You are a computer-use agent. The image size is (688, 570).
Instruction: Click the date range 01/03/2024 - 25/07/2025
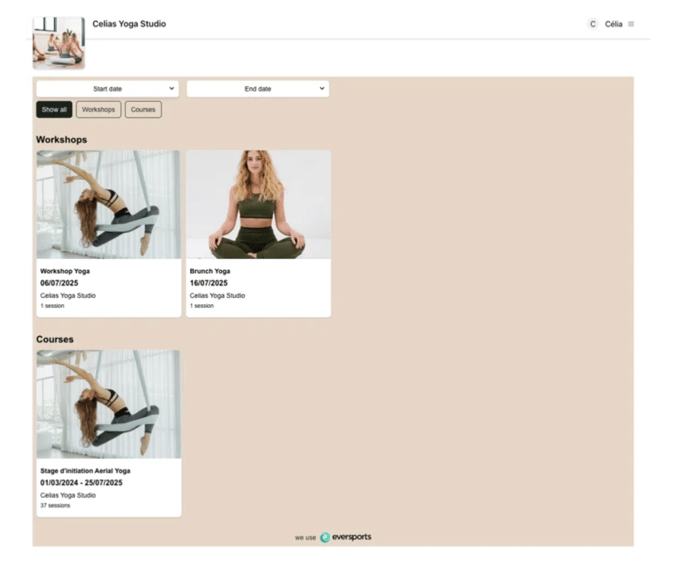(81, 483)
